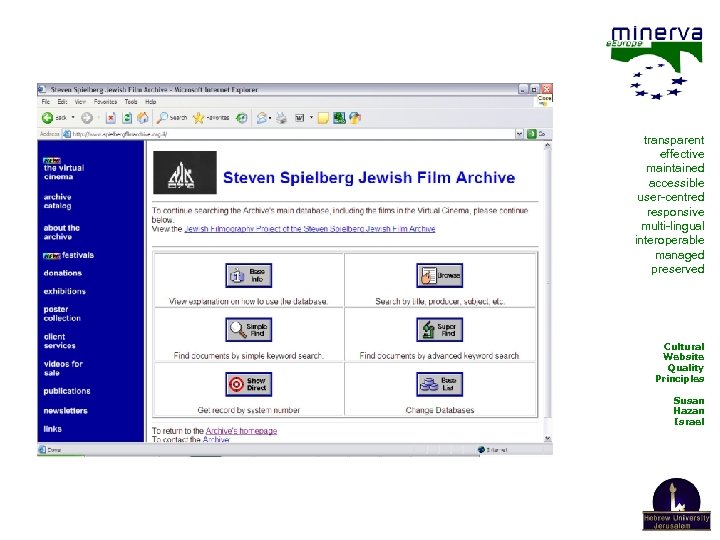Click the Messenger toolbar icon

tap(355, 118)
